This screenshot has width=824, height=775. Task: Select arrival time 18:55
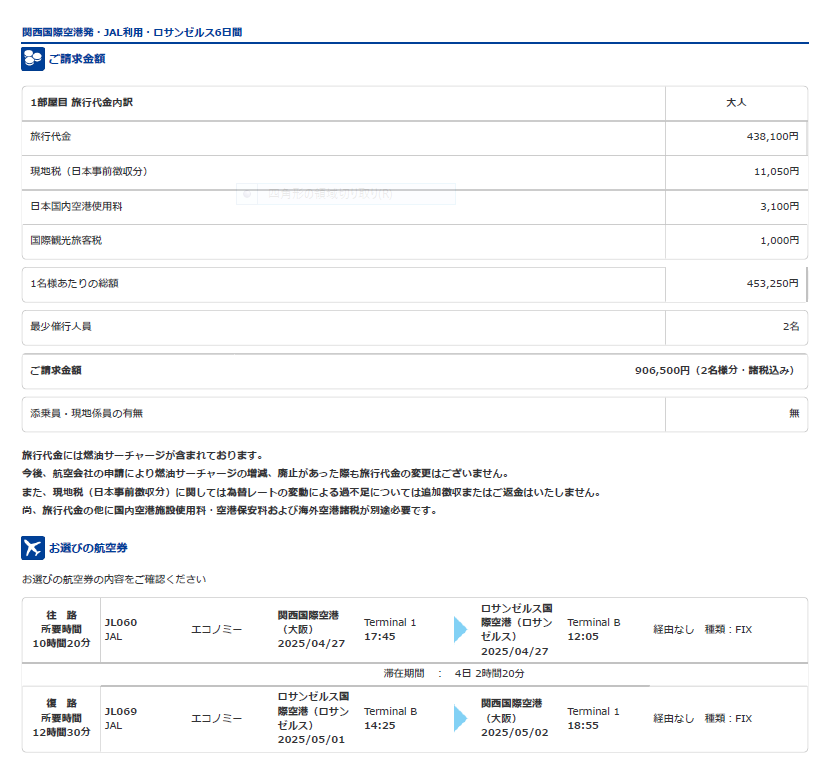coord(583,726)
